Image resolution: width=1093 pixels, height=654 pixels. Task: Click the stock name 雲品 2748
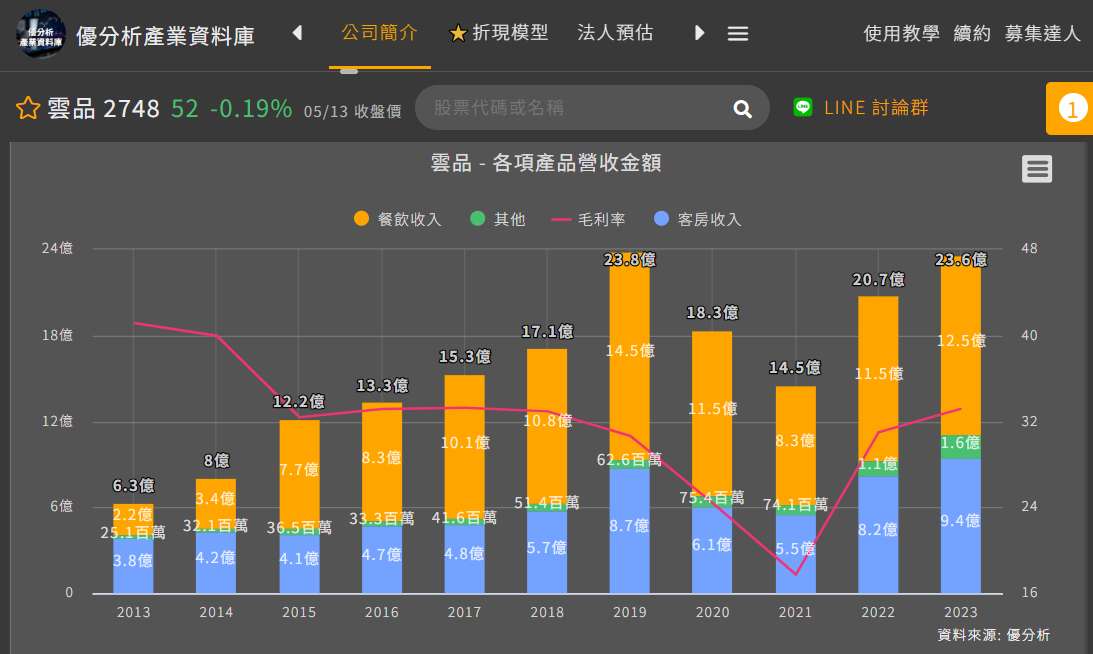point(103,108)
